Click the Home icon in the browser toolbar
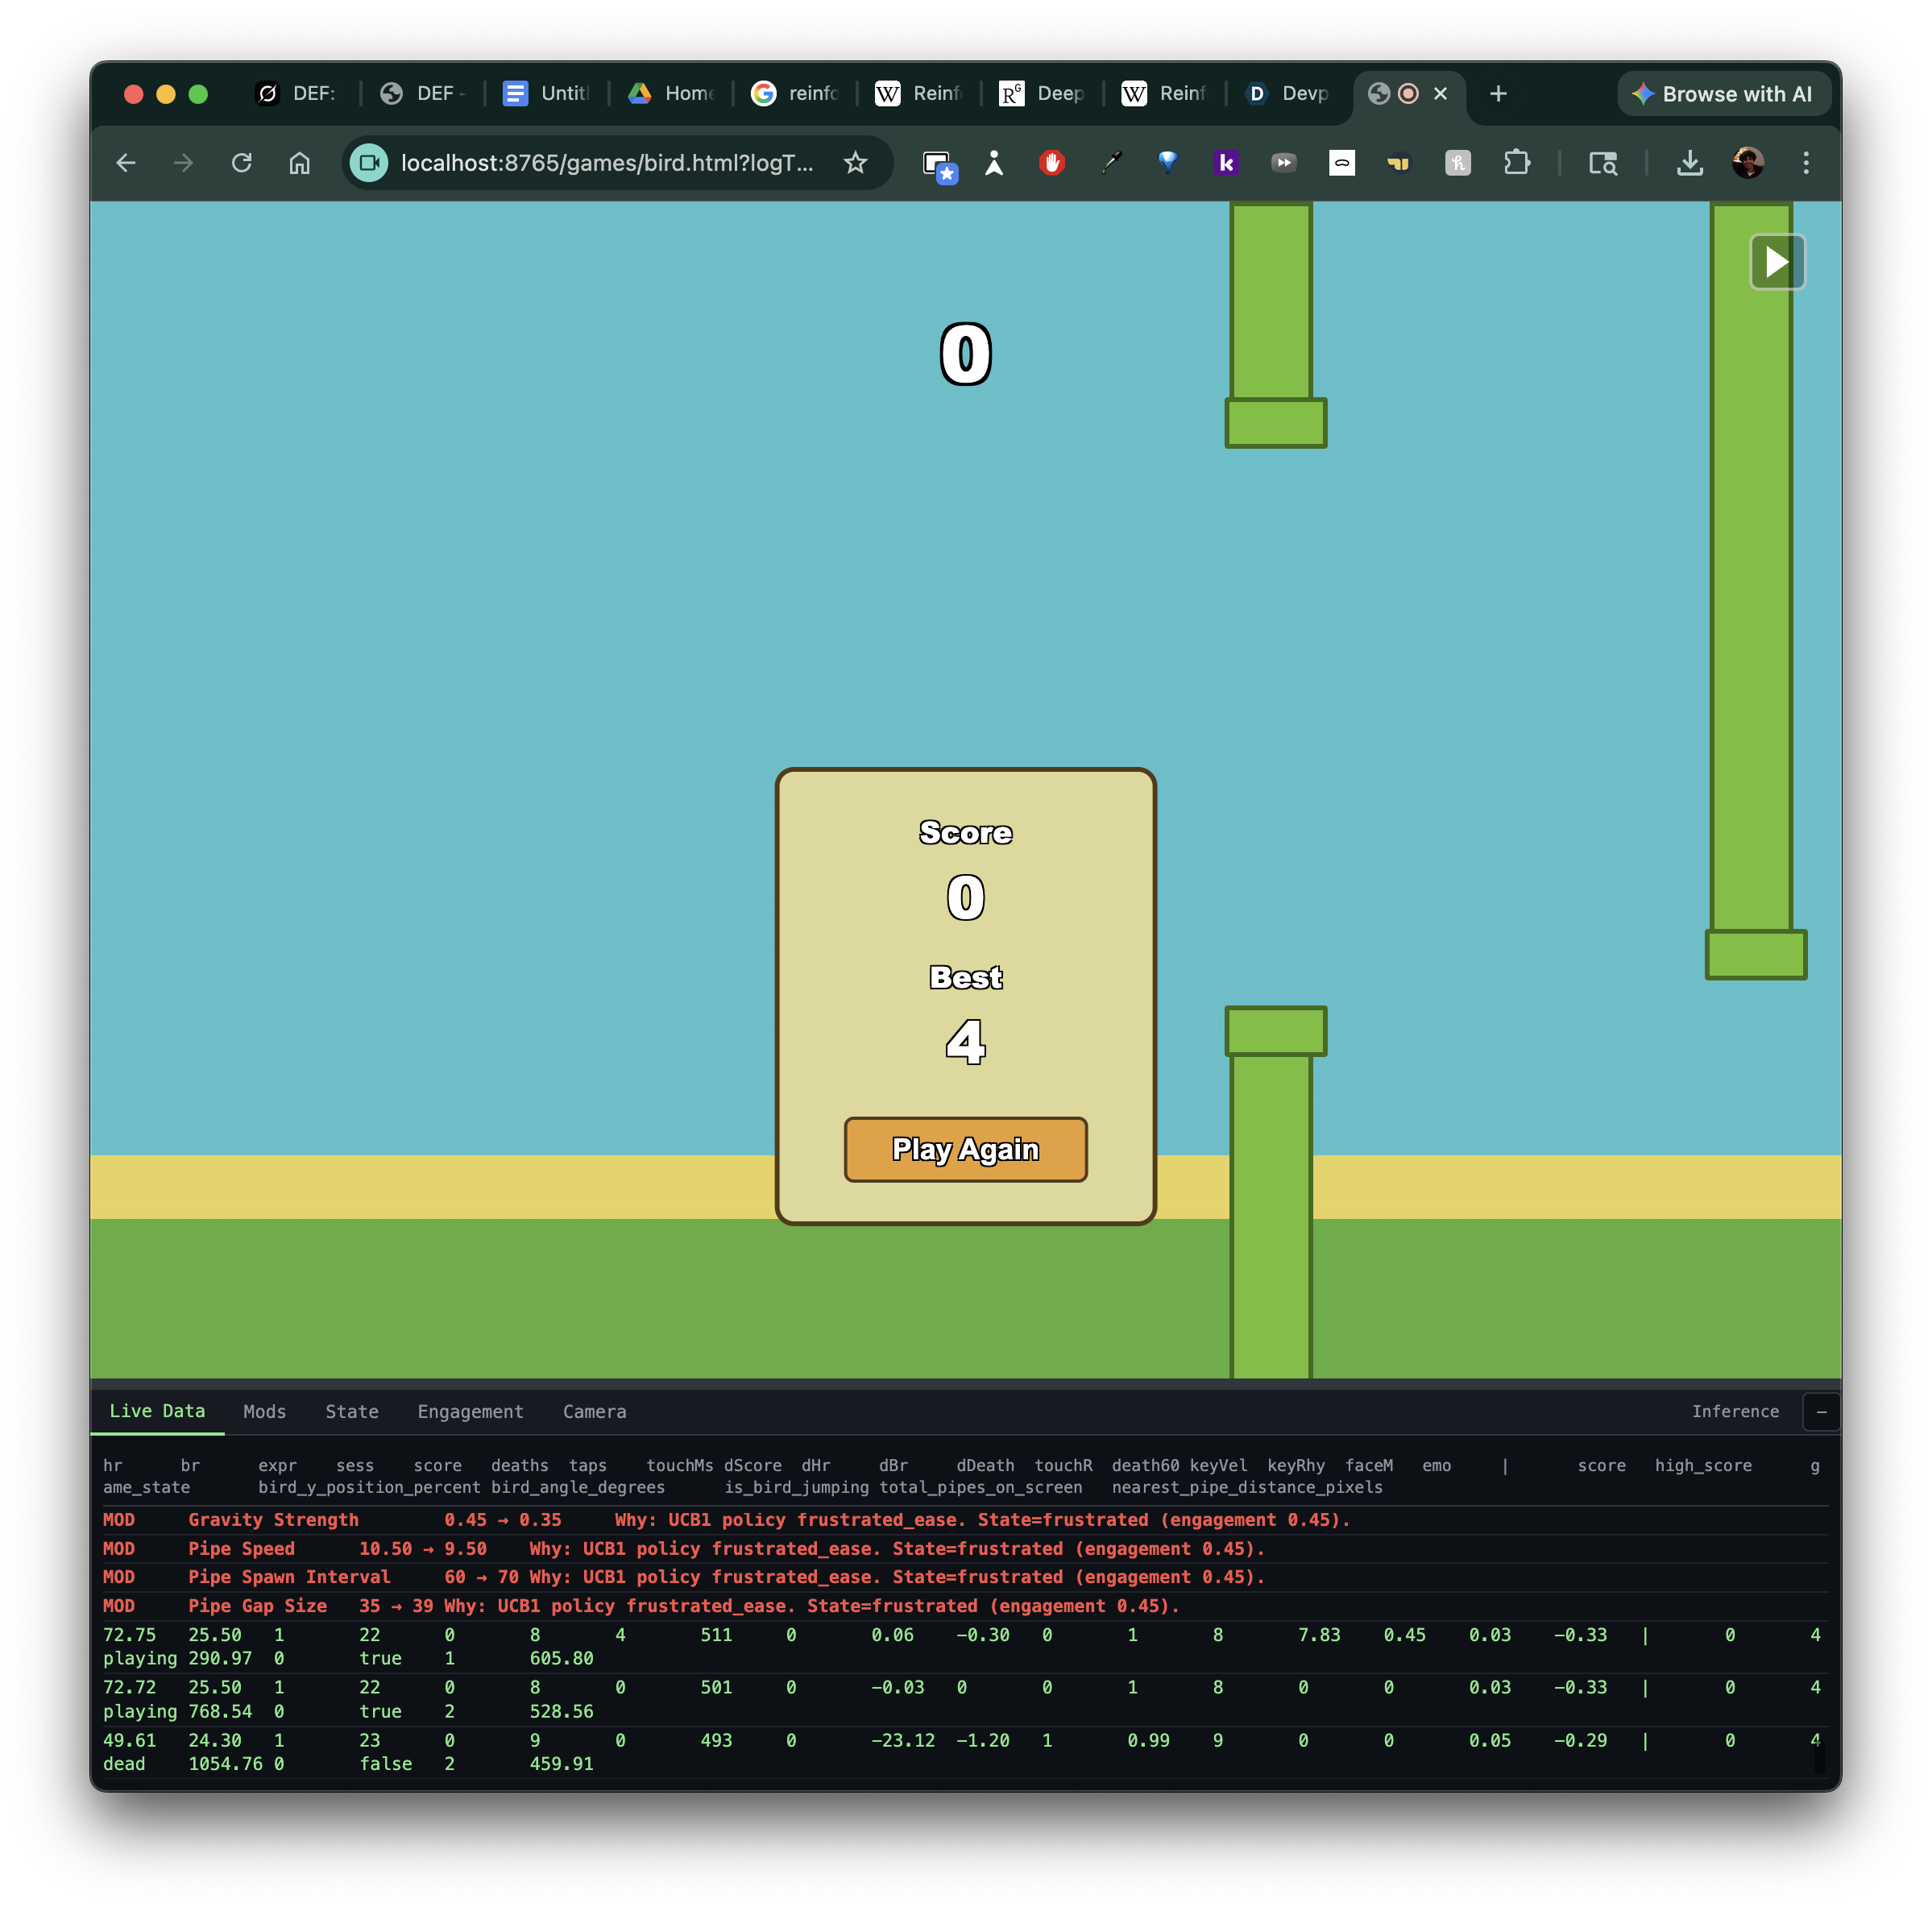This screenshot has height=1911, width=1932. tap(300, 163)
